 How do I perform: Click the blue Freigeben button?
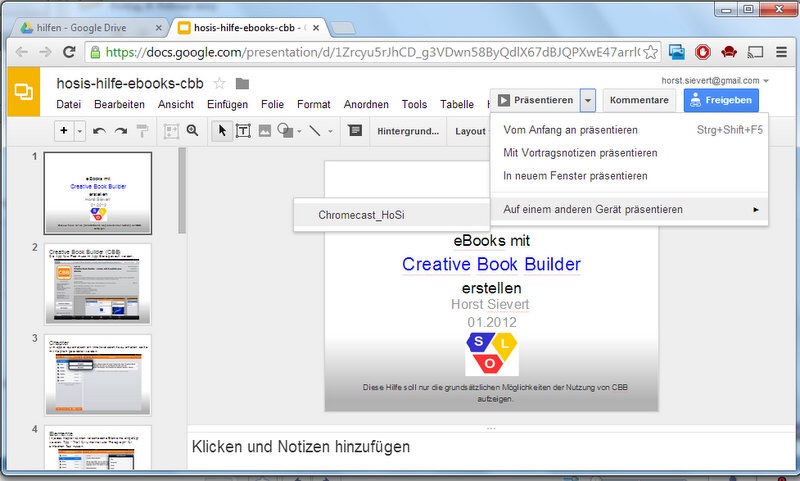click(x=721, y=100)
